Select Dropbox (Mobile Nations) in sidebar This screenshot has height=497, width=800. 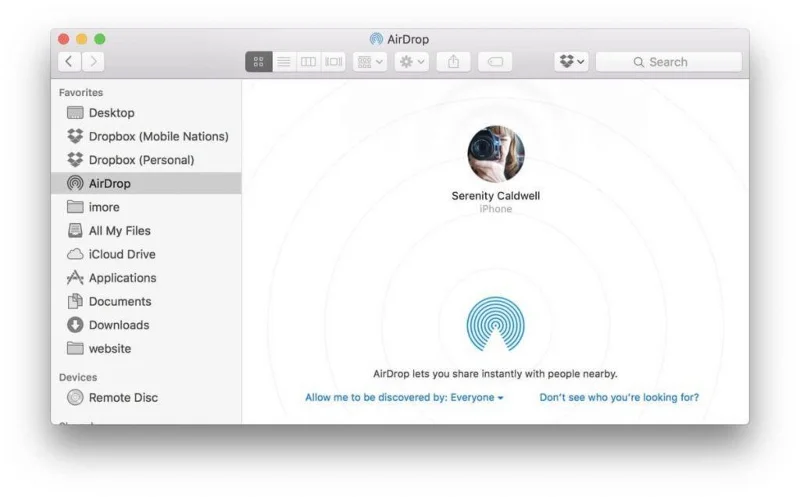click(x=158, y=136)
